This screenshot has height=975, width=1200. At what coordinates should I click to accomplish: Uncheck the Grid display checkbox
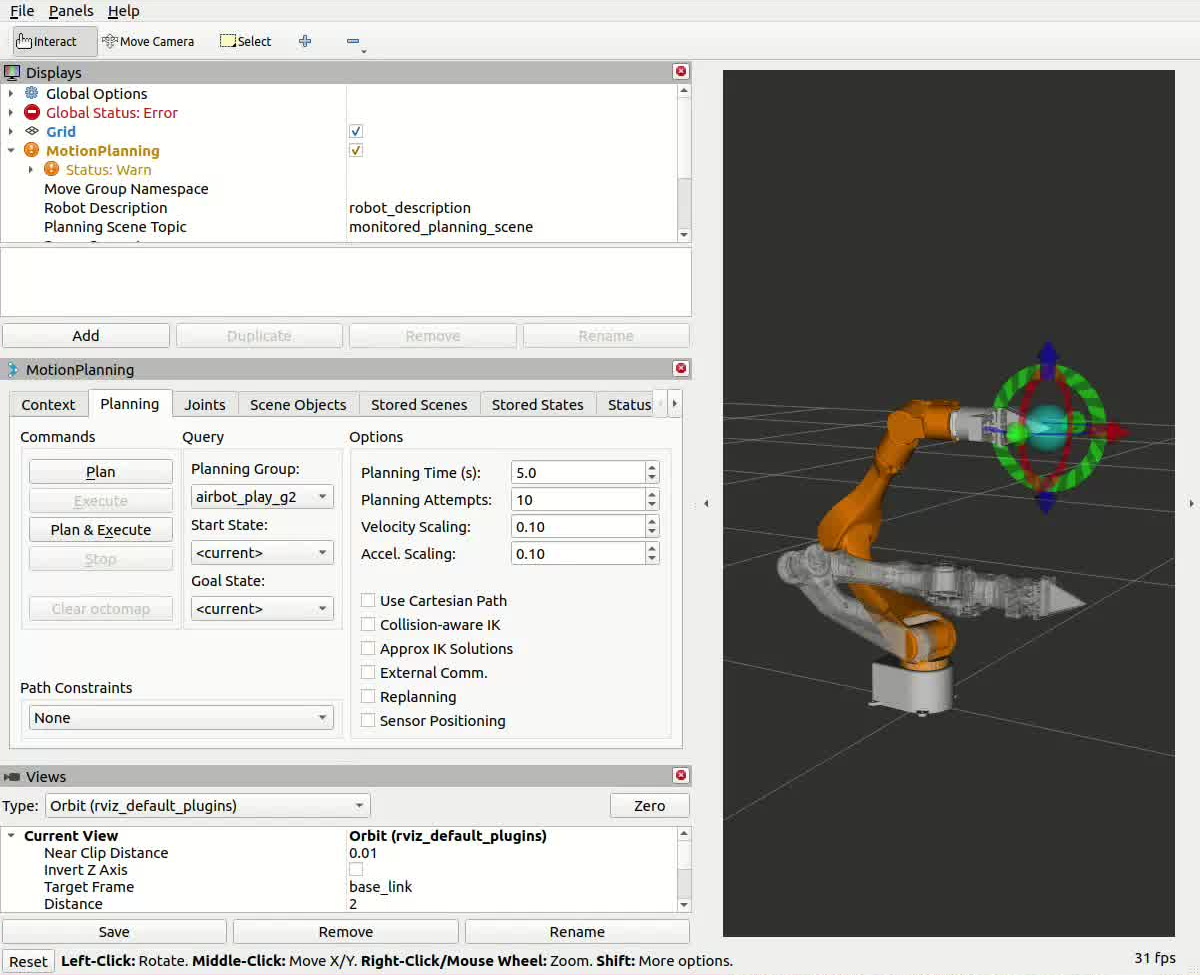356,132
